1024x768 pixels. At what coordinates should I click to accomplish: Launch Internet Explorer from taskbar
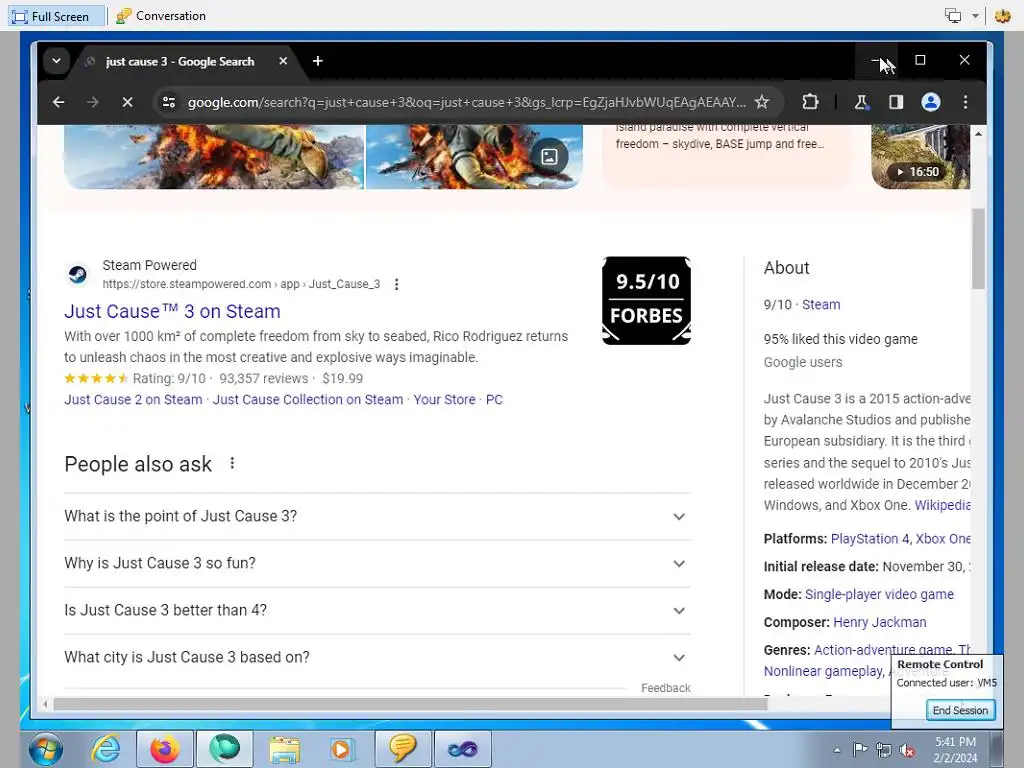[106, 749]
